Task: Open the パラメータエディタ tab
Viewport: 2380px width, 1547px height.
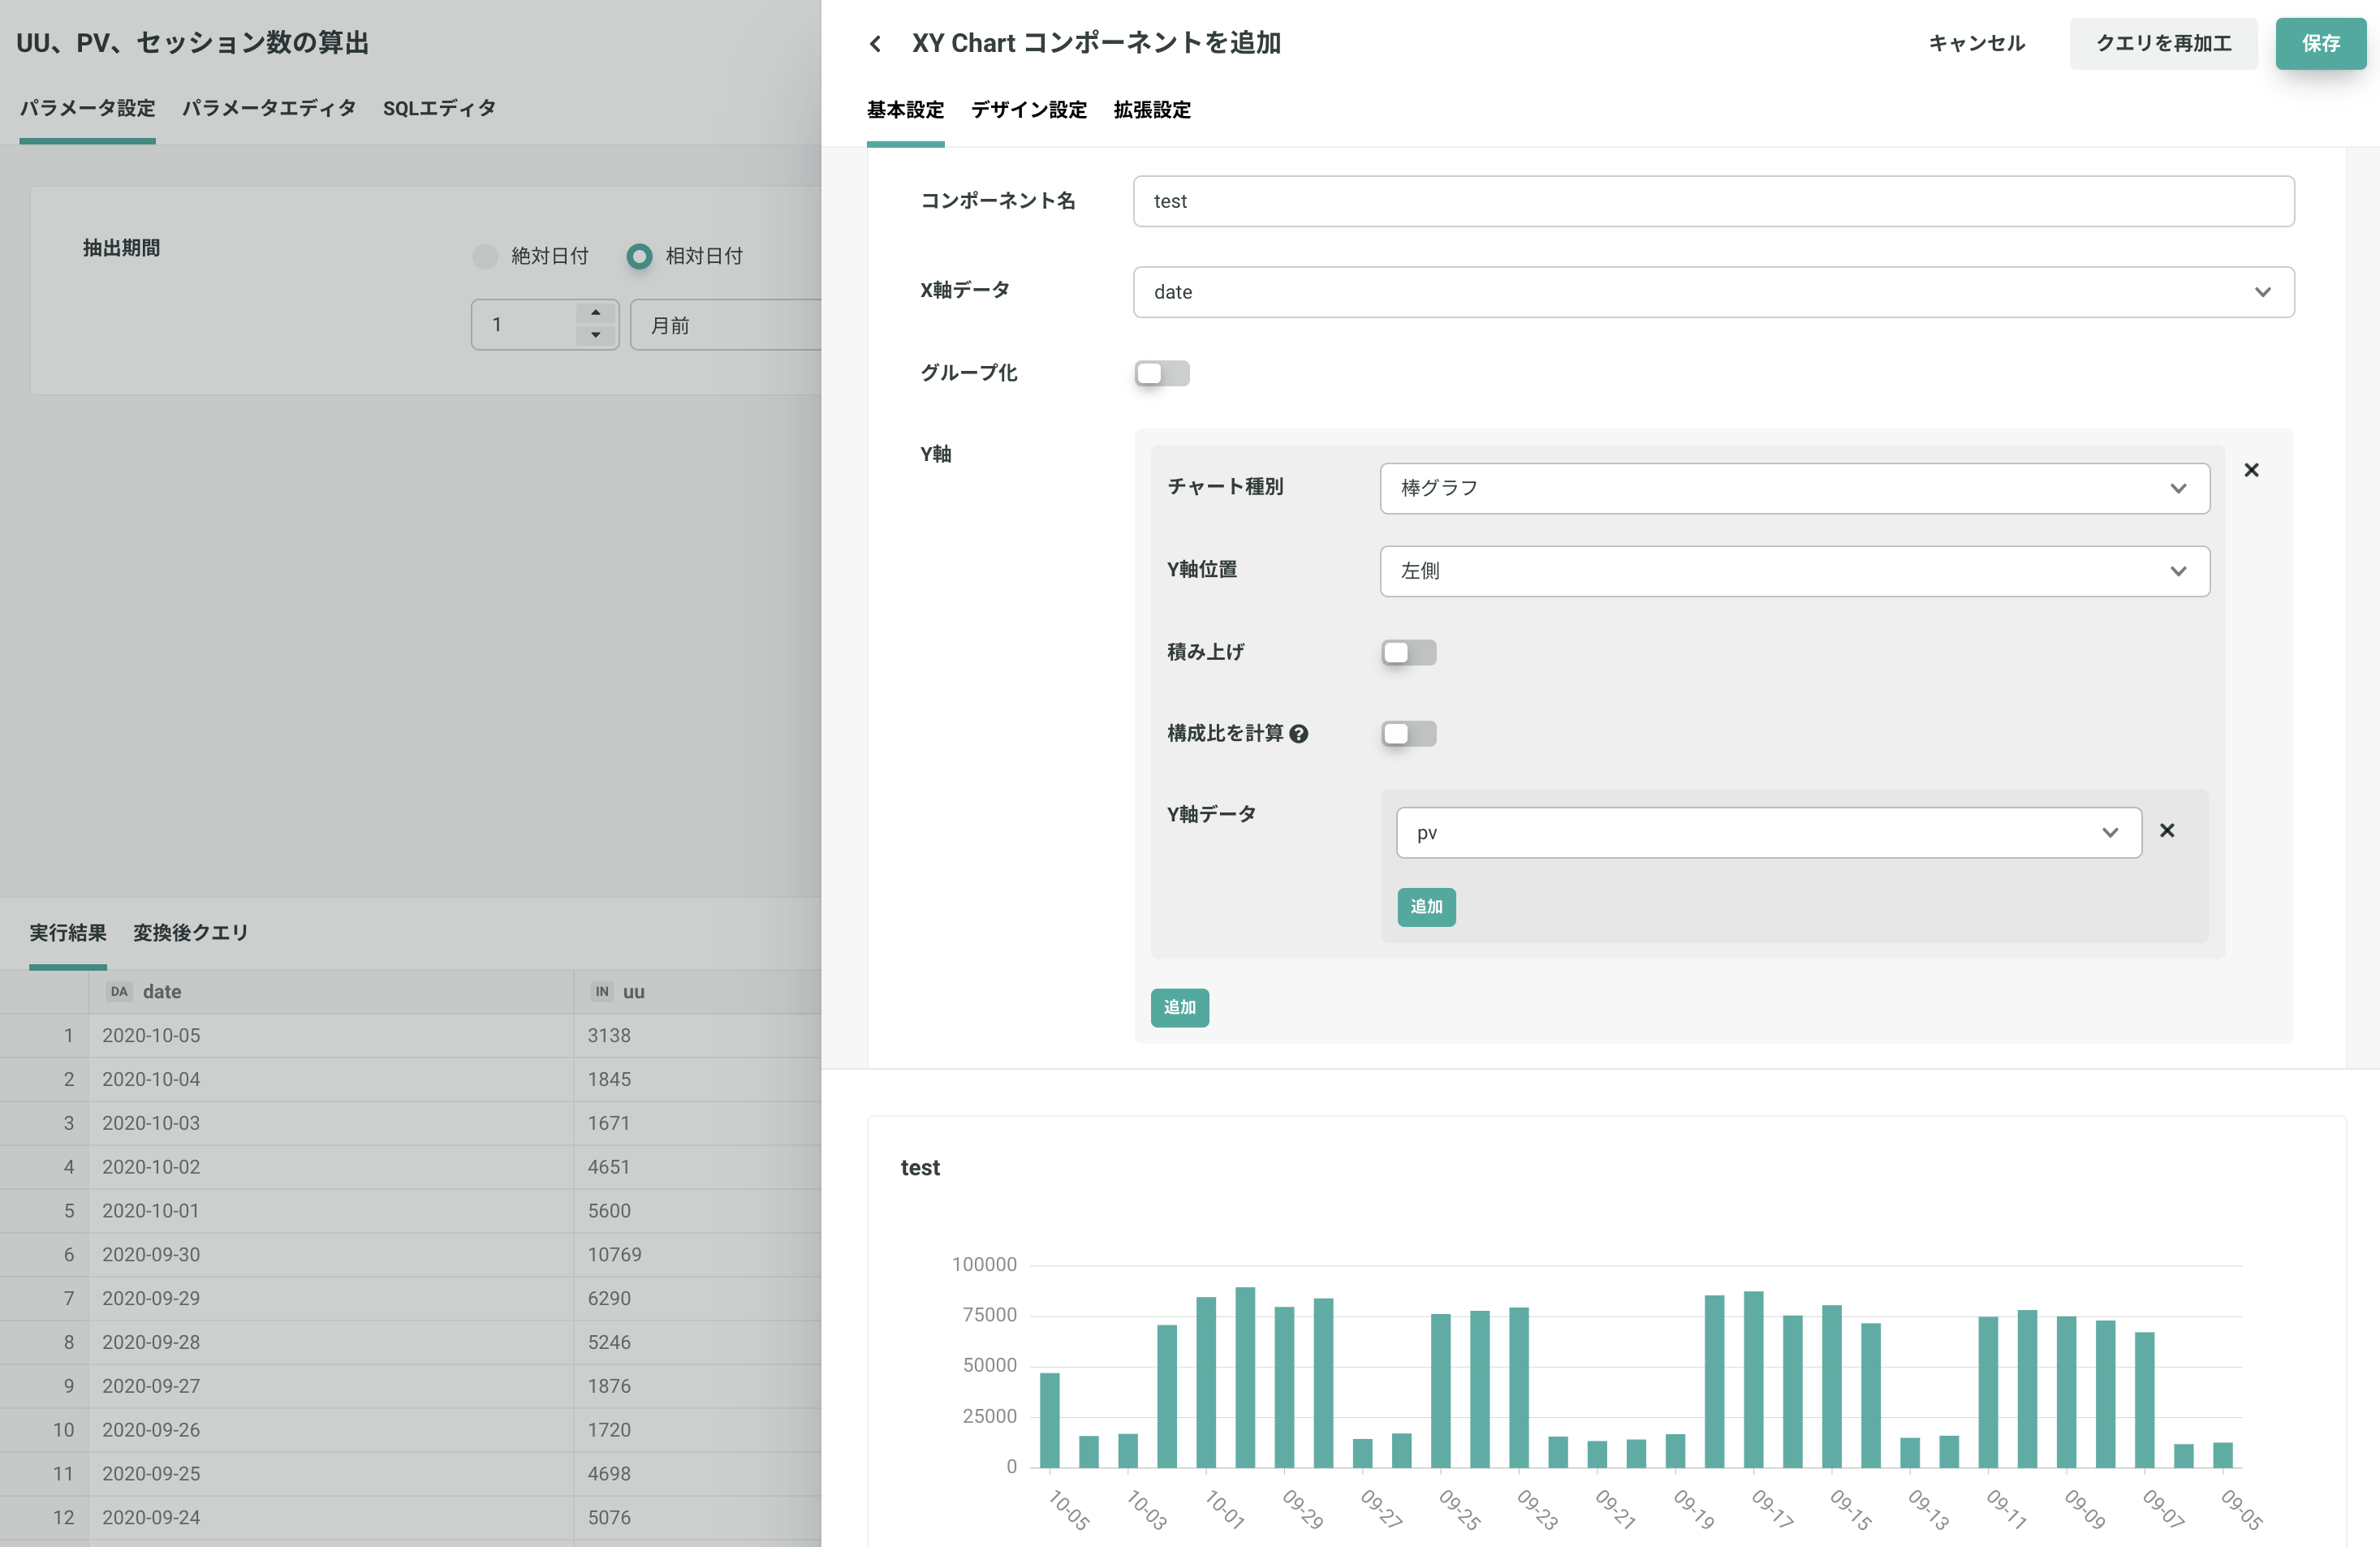Action: 269,108
